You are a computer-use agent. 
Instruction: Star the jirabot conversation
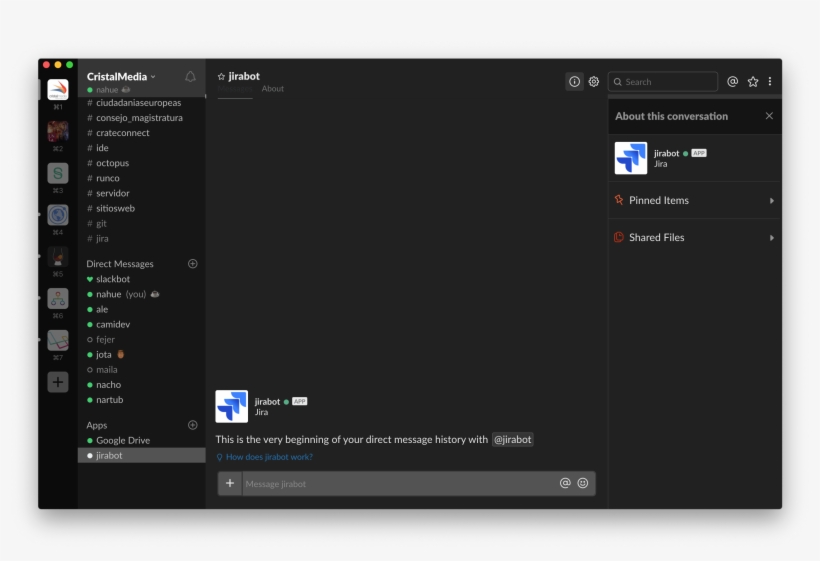coord(221,77)
